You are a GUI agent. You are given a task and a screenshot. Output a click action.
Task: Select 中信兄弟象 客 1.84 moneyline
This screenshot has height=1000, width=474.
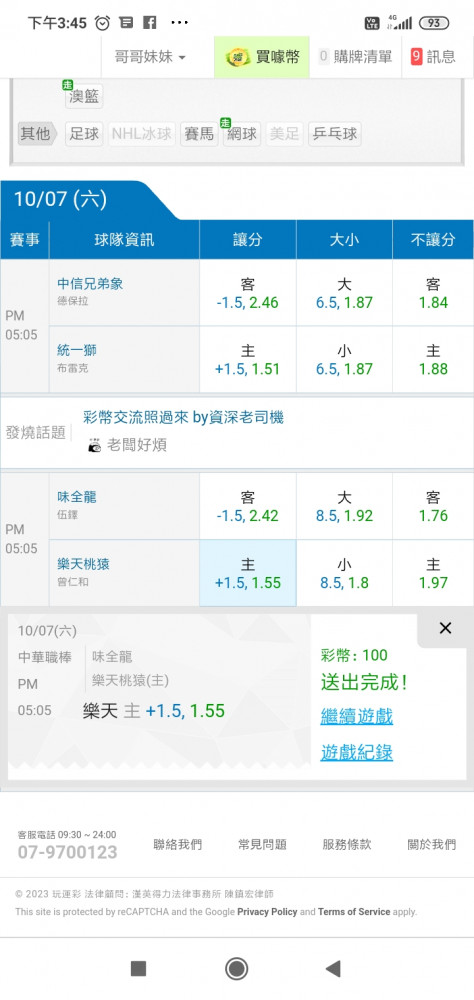coord(433,293)
